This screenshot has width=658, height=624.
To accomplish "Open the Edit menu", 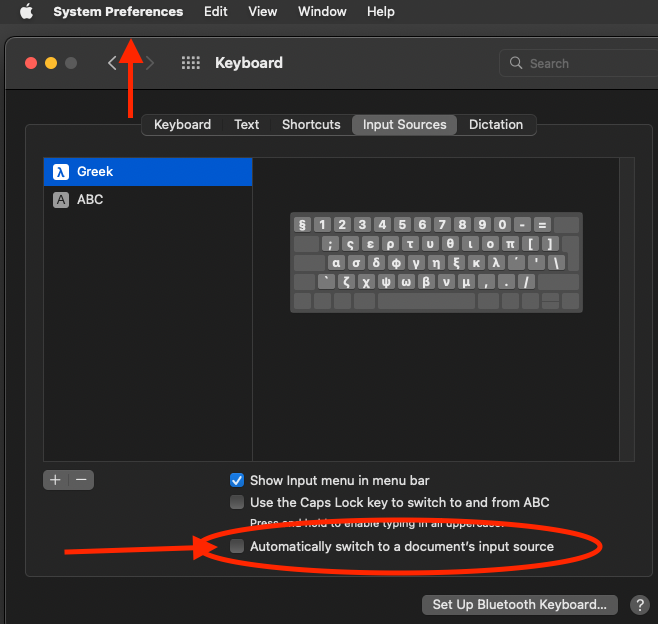I will coord(216,11).
